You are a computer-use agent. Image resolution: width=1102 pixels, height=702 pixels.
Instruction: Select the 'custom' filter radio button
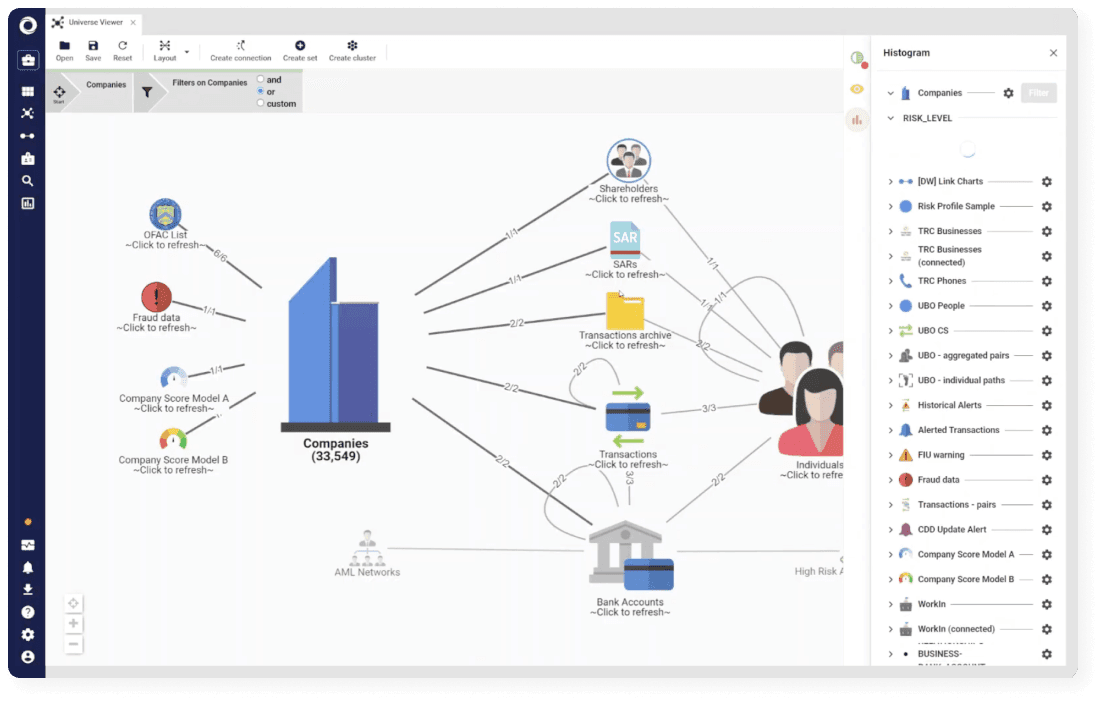coord(261,103)
